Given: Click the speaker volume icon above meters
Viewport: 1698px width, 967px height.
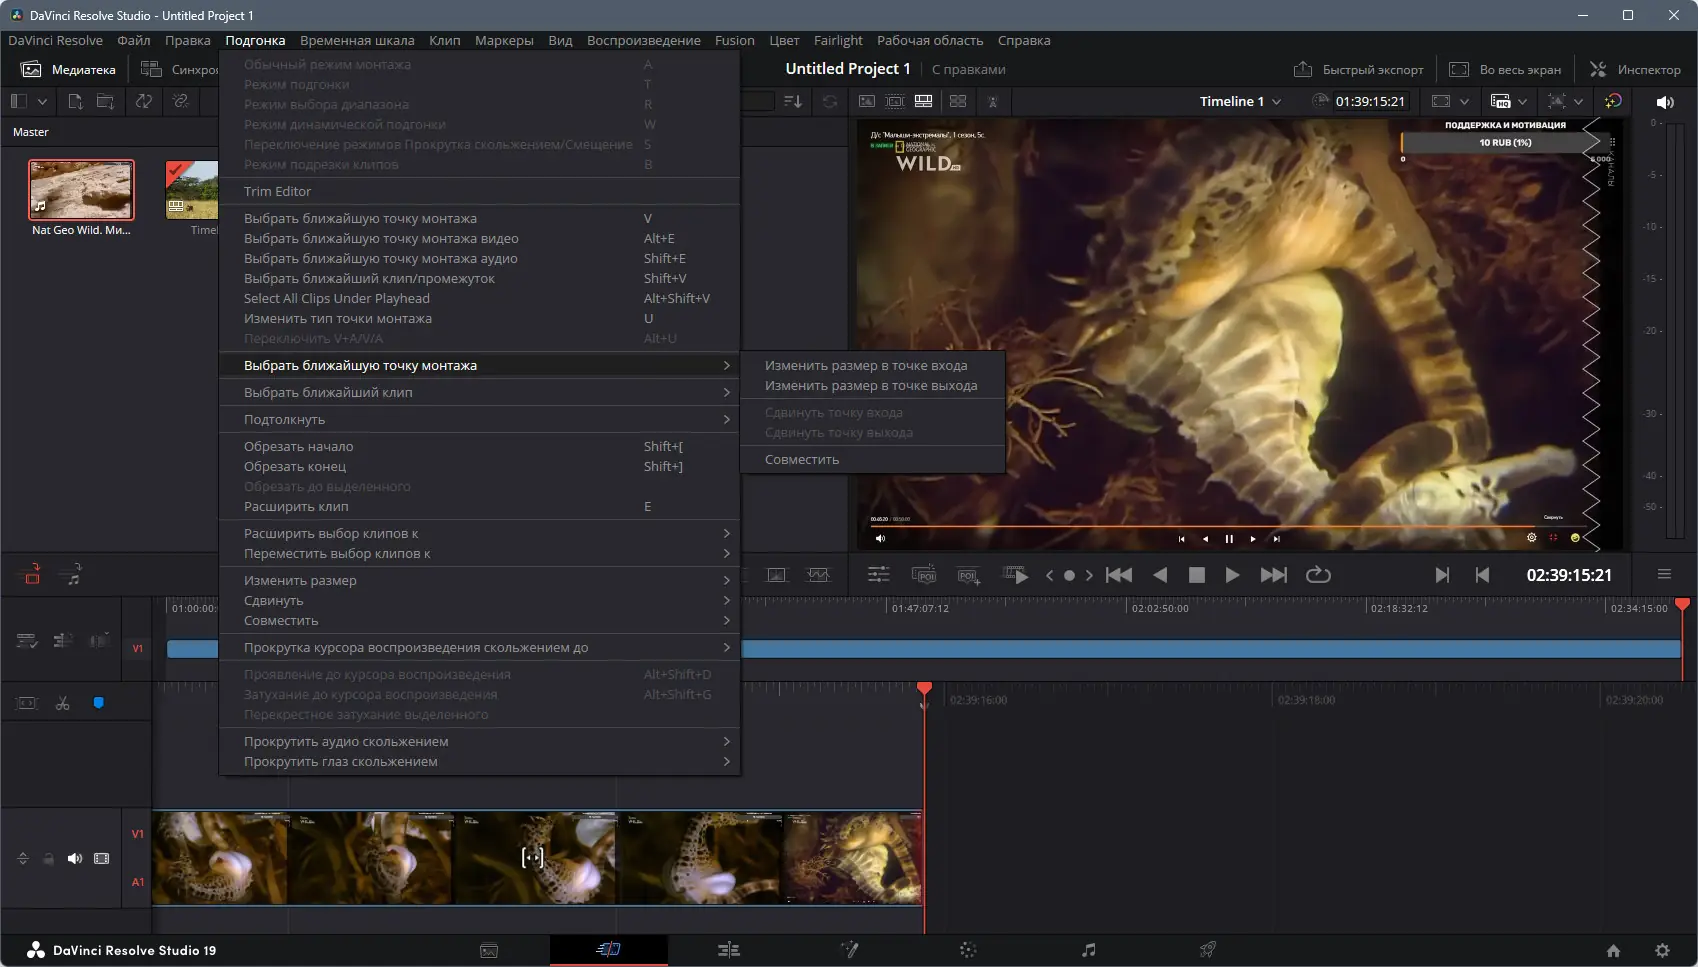Looking at the screenshot, I should pyautogui.click(x=1665, y=102).
